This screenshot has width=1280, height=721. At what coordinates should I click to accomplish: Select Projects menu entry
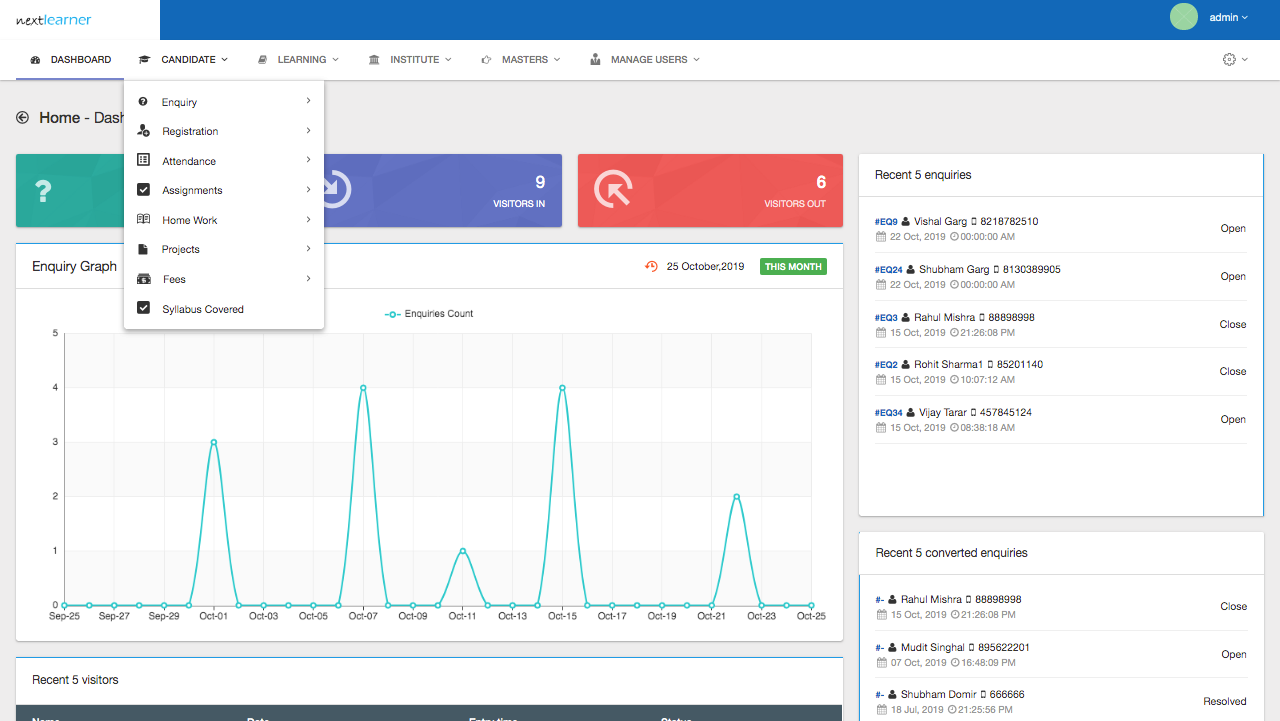pos(224,249)
